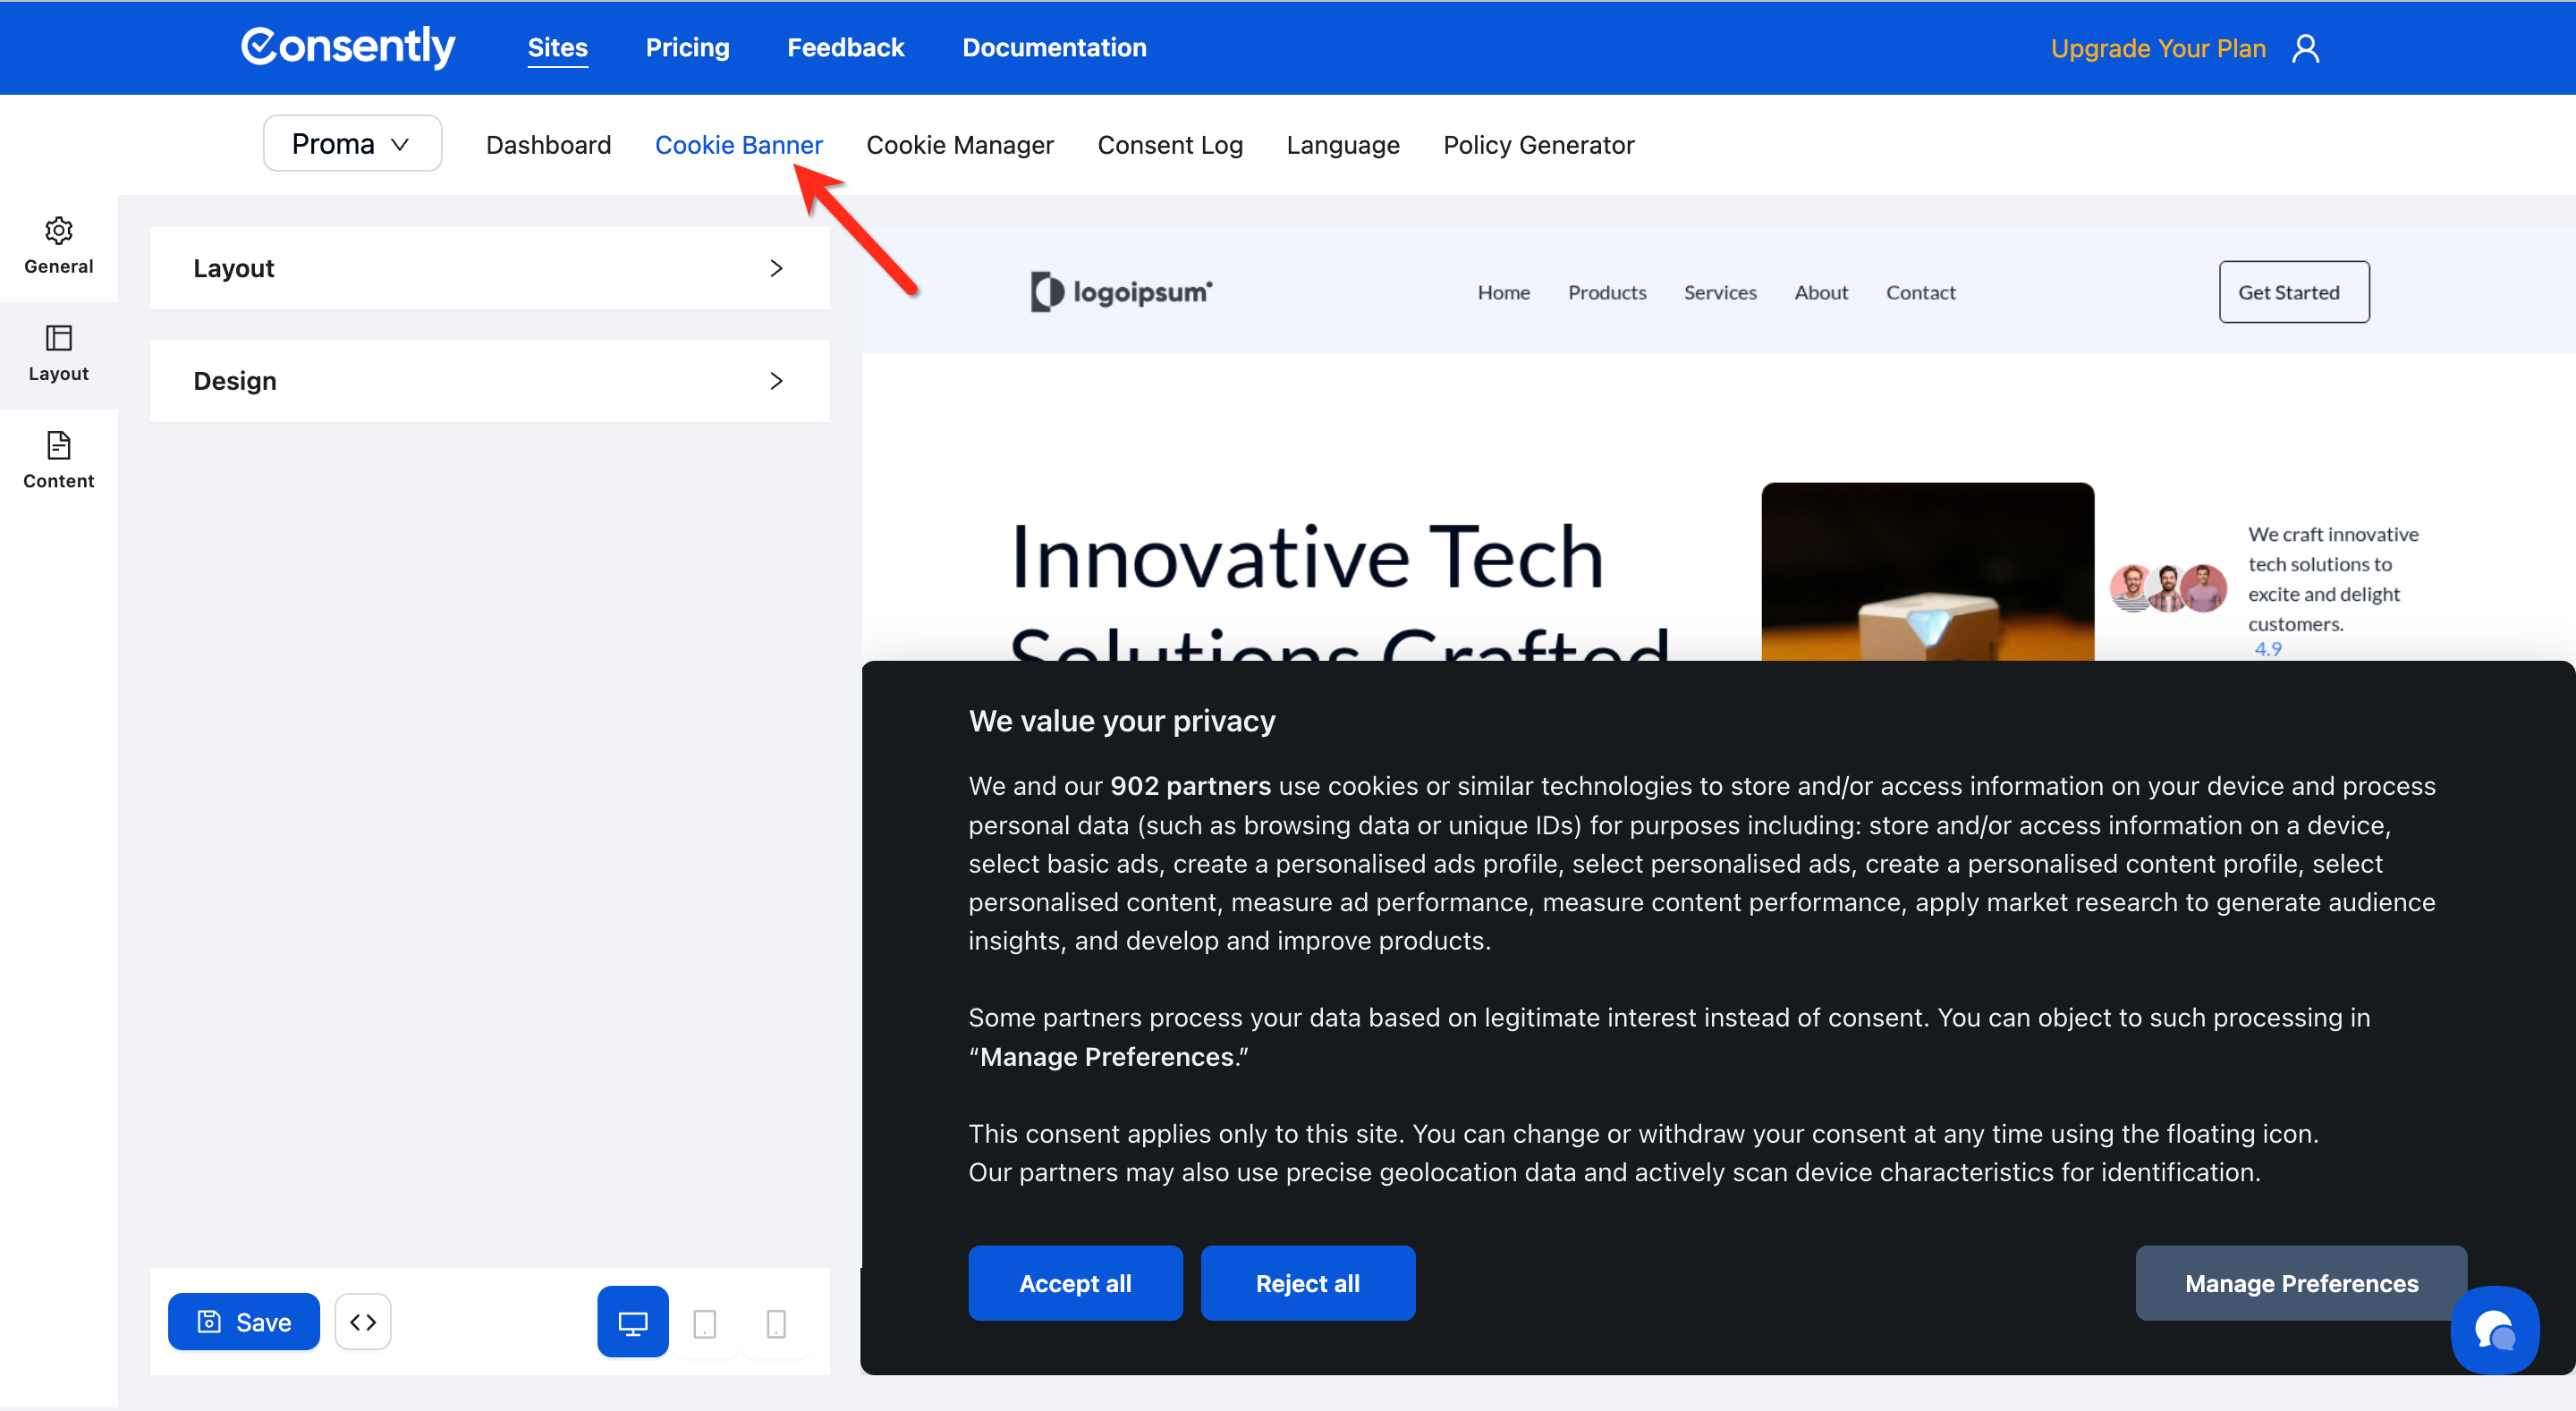This screenshot has width=2576, height=1411.
Task: Select the Layout sidebar icon
Action: pyautogui.click(x=58, y=339)
